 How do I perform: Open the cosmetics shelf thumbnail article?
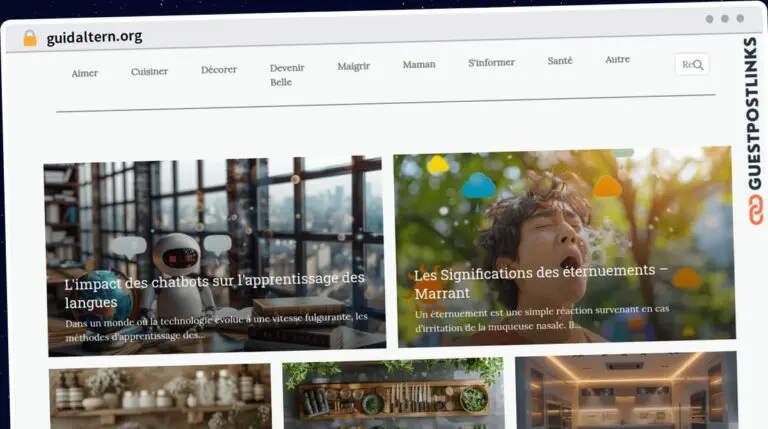pyautogui.click(x=160, y=397)
